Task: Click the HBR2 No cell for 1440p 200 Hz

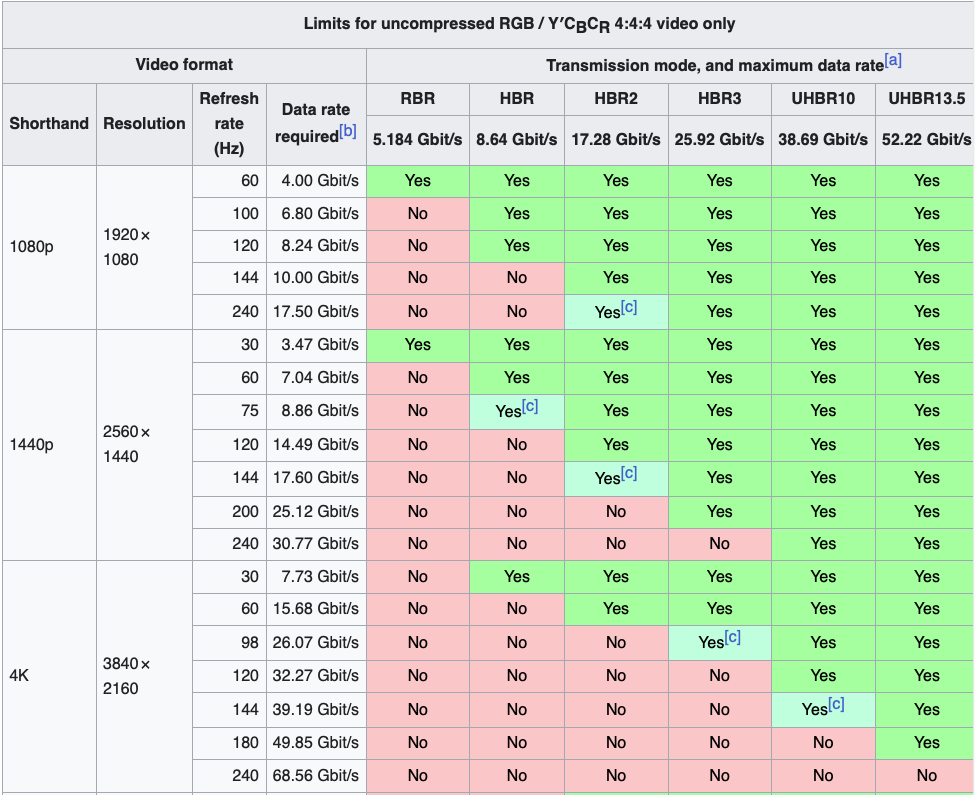Action: [x=616, y=512]
